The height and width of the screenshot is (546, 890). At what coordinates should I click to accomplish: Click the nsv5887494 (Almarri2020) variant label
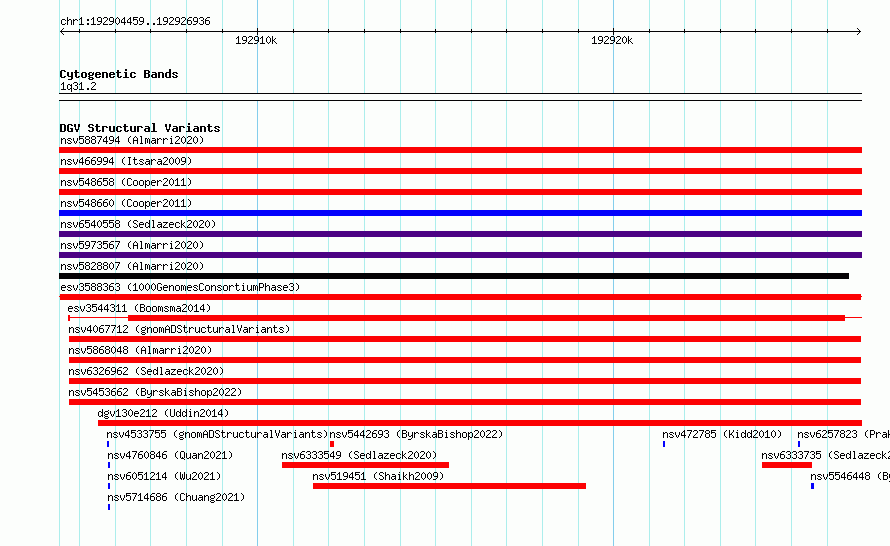132,140
